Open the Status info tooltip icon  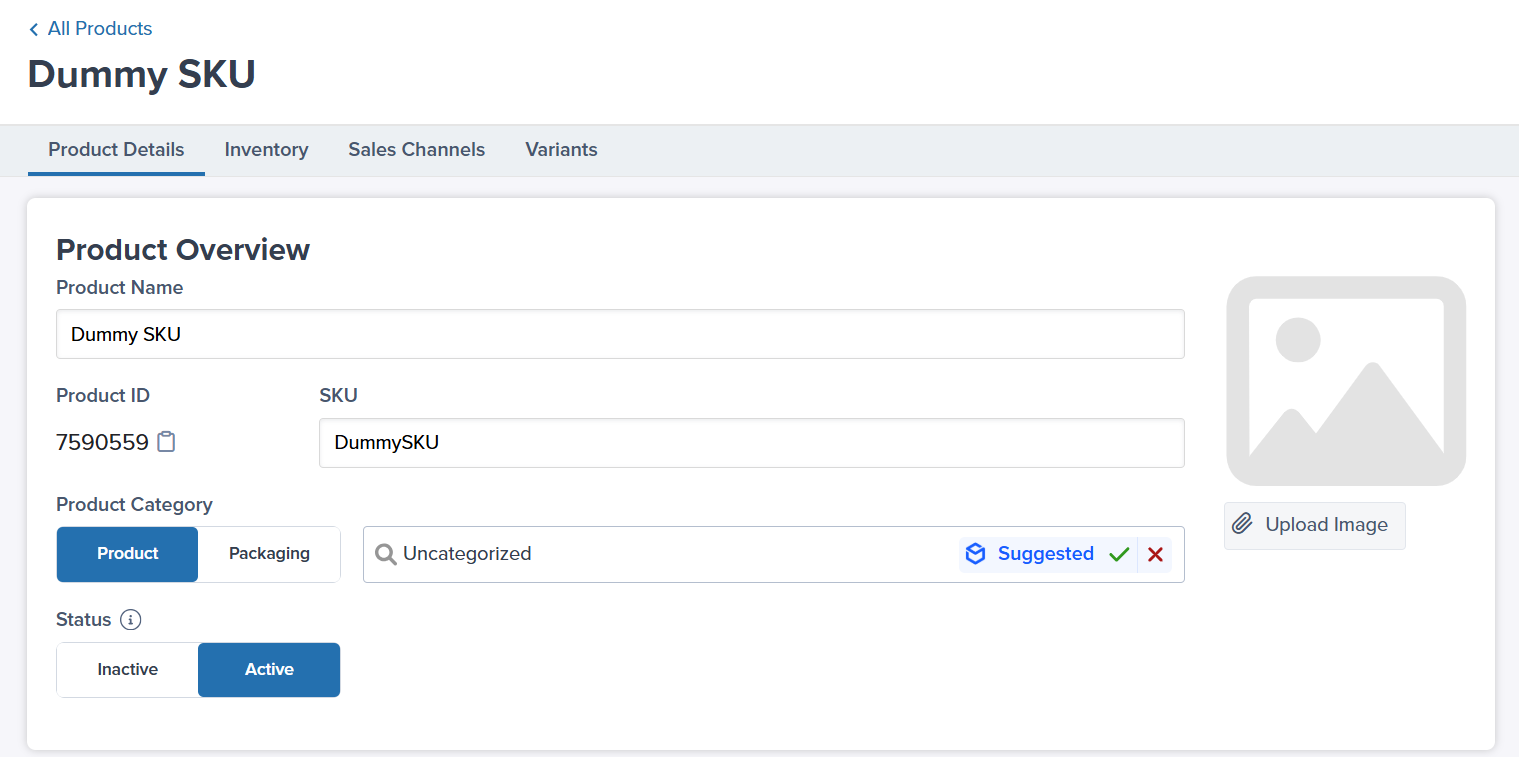tap(131, 620)
